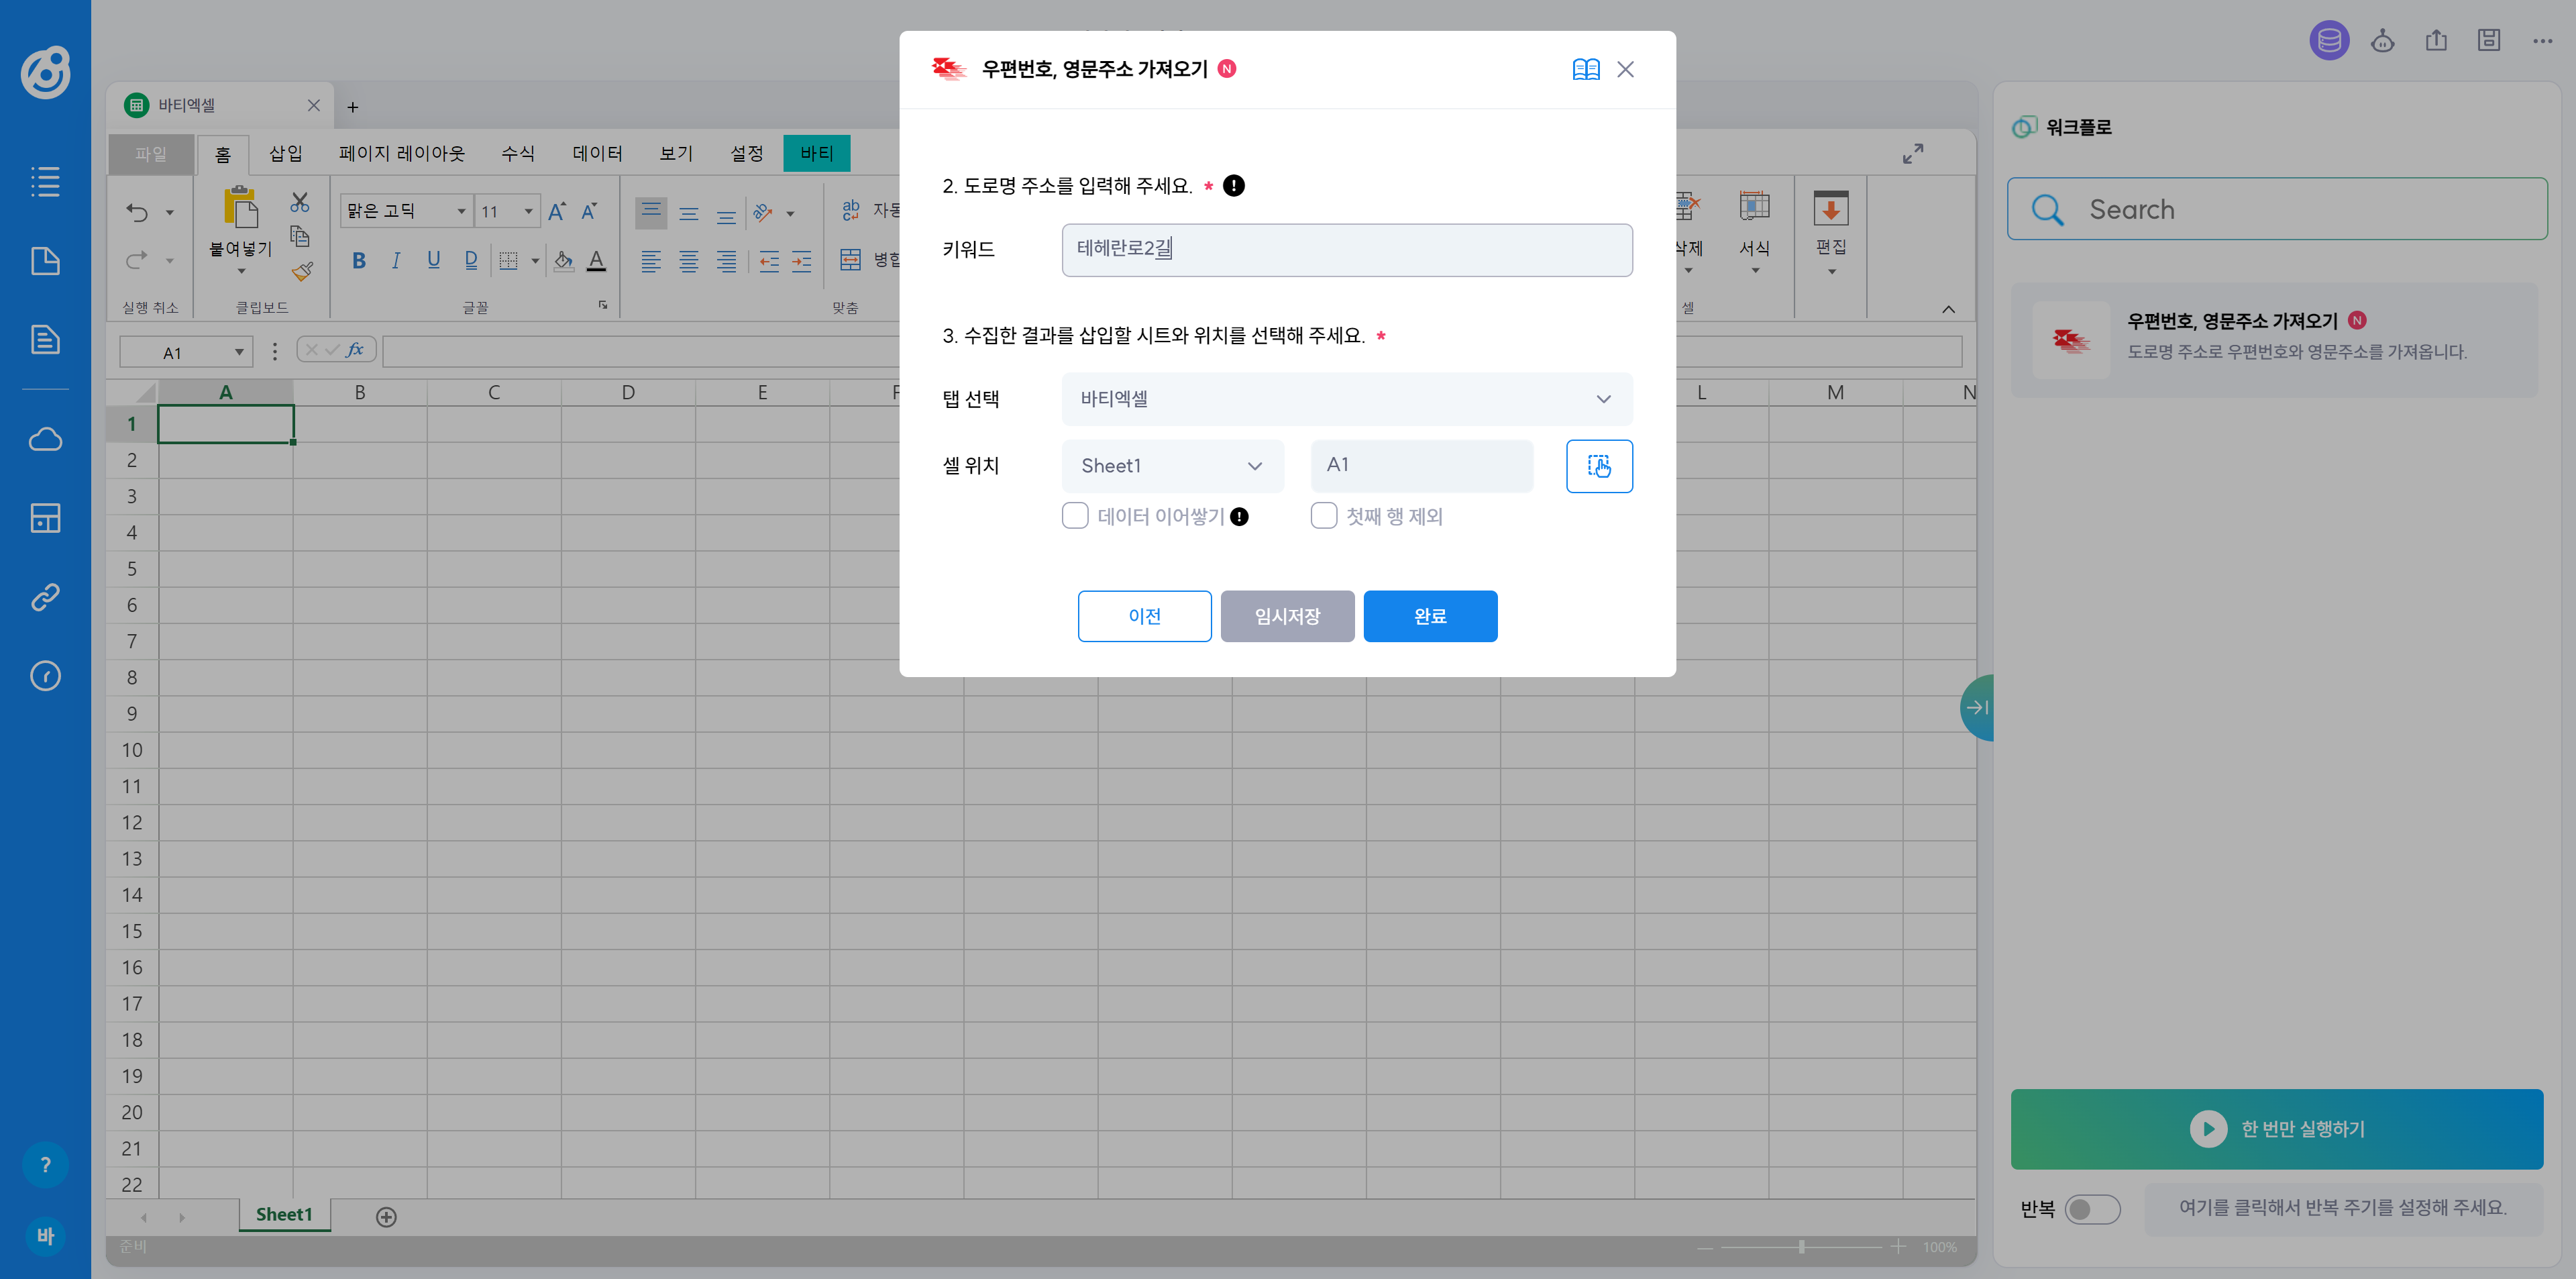Image resolution: width=2576 pixels, height=1279 pixels.
Task: Select the Sheet1 sheet tab
Action: [284, 1215]
